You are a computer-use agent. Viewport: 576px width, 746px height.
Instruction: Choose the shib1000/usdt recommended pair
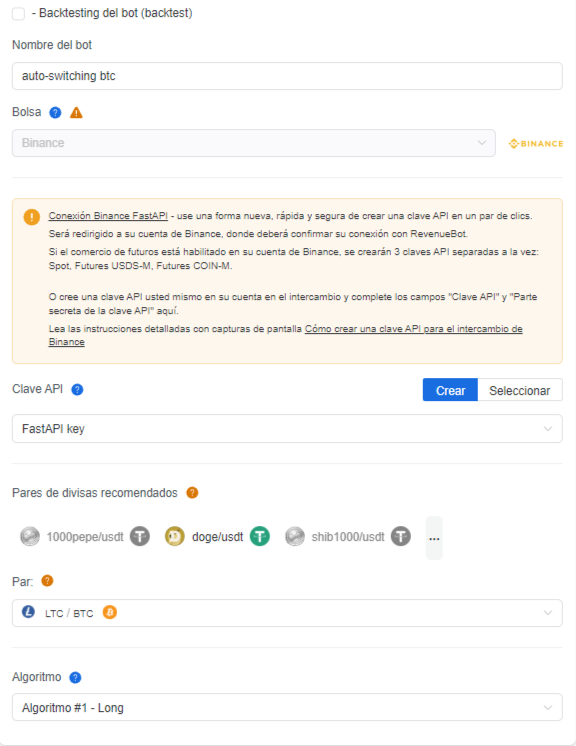coord(348,537)
